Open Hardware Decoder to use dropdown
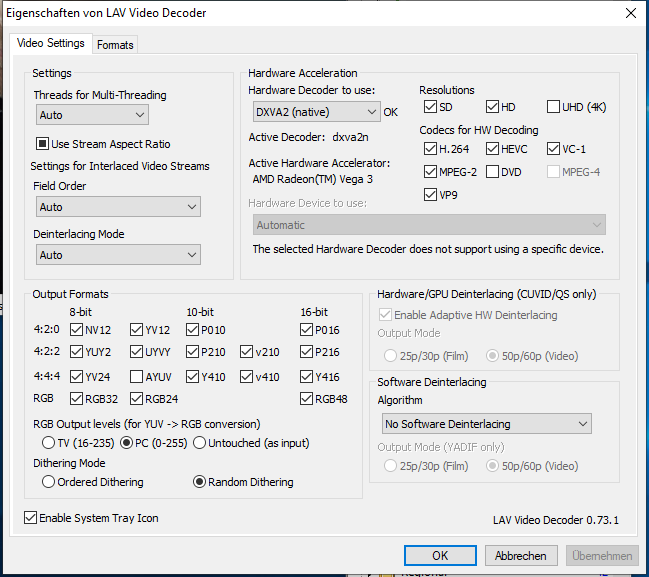Screen dimensions: 649x577 313,112
